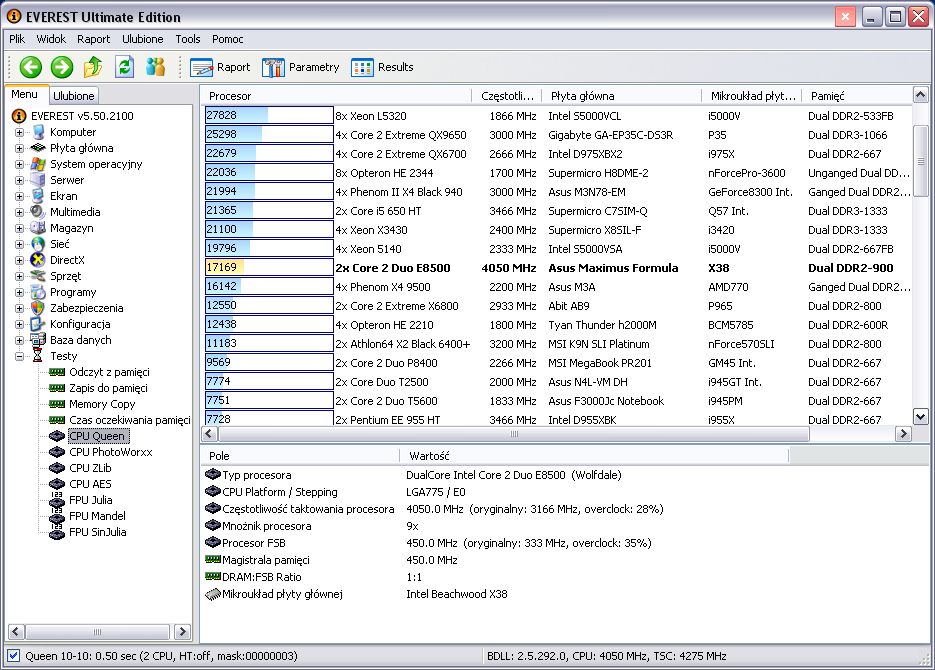Open the Raport menu
The height and width of the screenshot is (670, 935).
click(x=94, y=39)
